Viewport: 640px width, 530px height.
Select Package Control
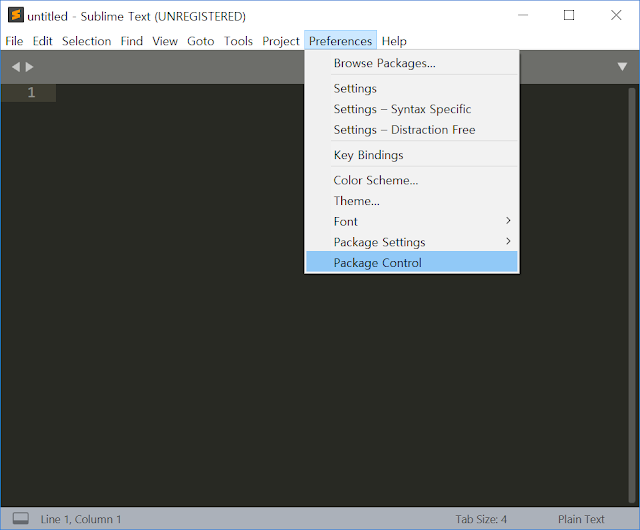(x=412, y=263)
